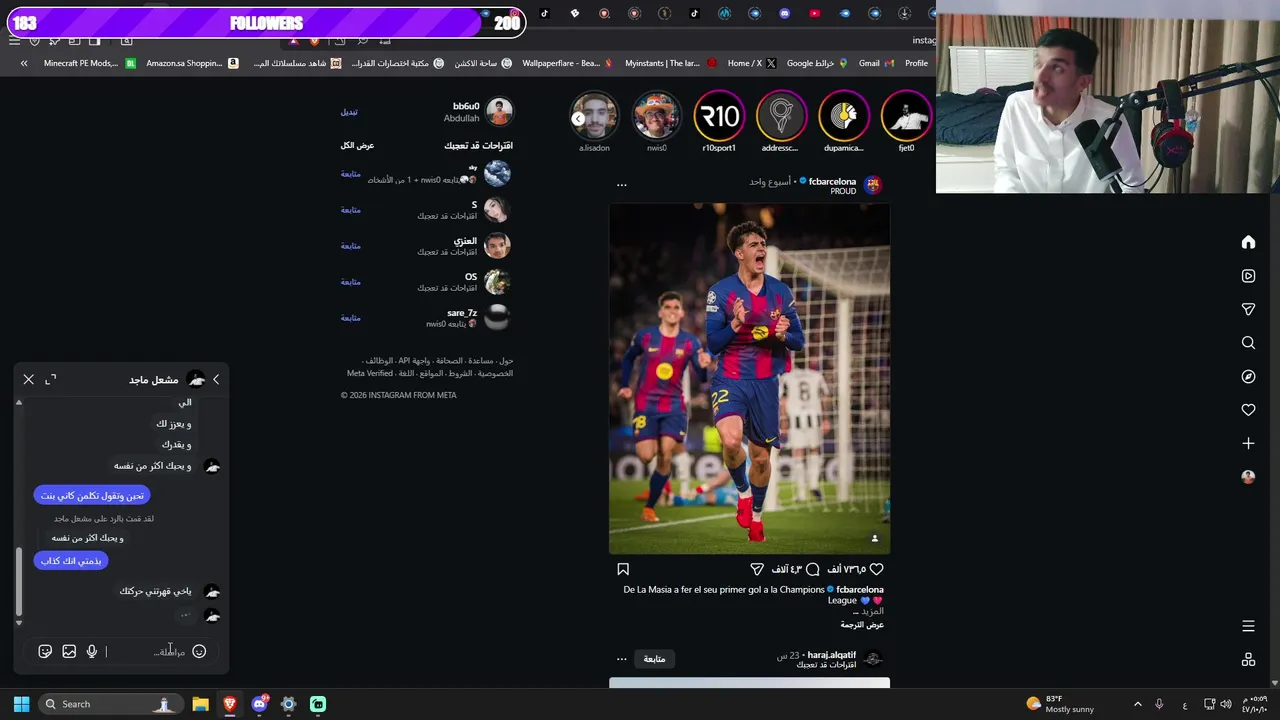The width and height of the screenshot is (1280, 720).
Task: Open Brave browser from taskbar
Action: click(x=230, y=704)
